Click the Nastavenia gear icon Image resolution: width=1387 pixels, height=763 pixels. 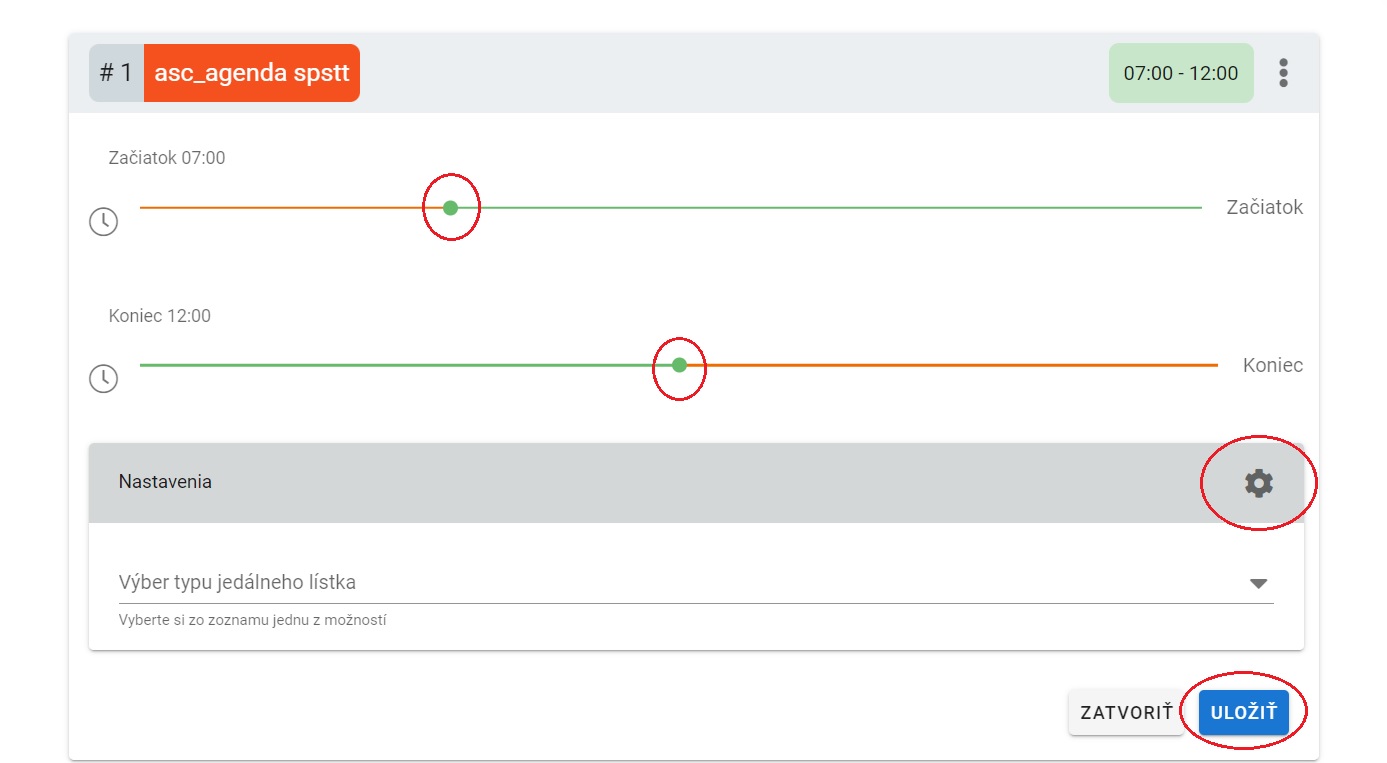[1258, 483]
